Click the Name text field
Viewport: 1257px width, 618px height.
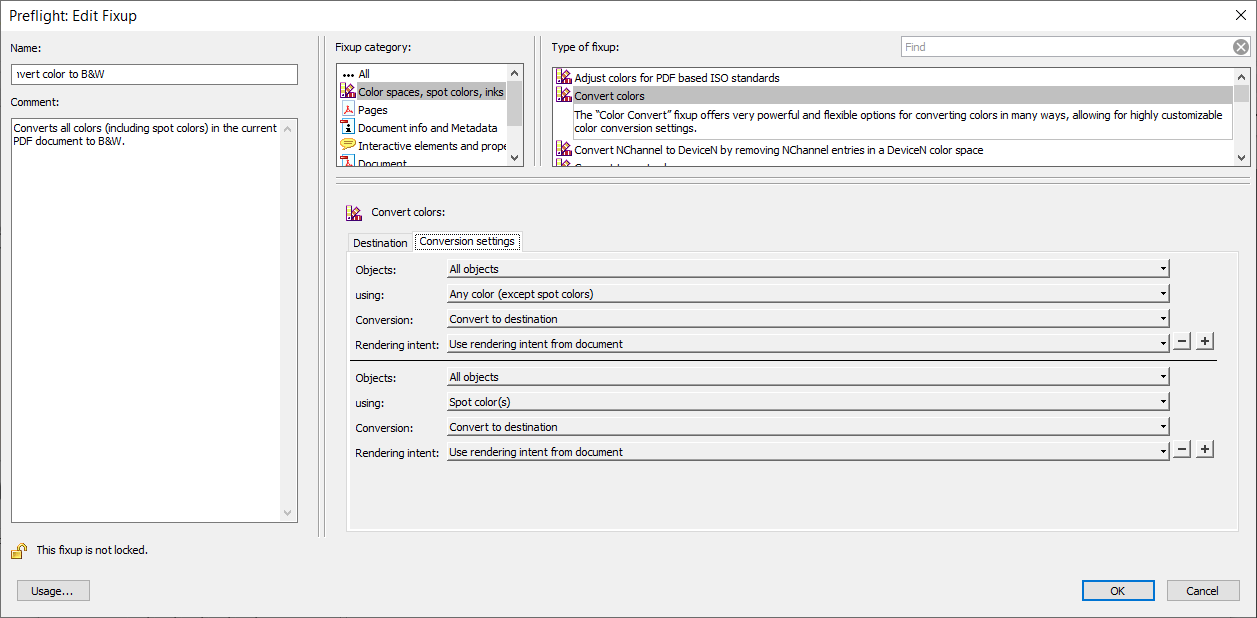[x=155, y=75]
